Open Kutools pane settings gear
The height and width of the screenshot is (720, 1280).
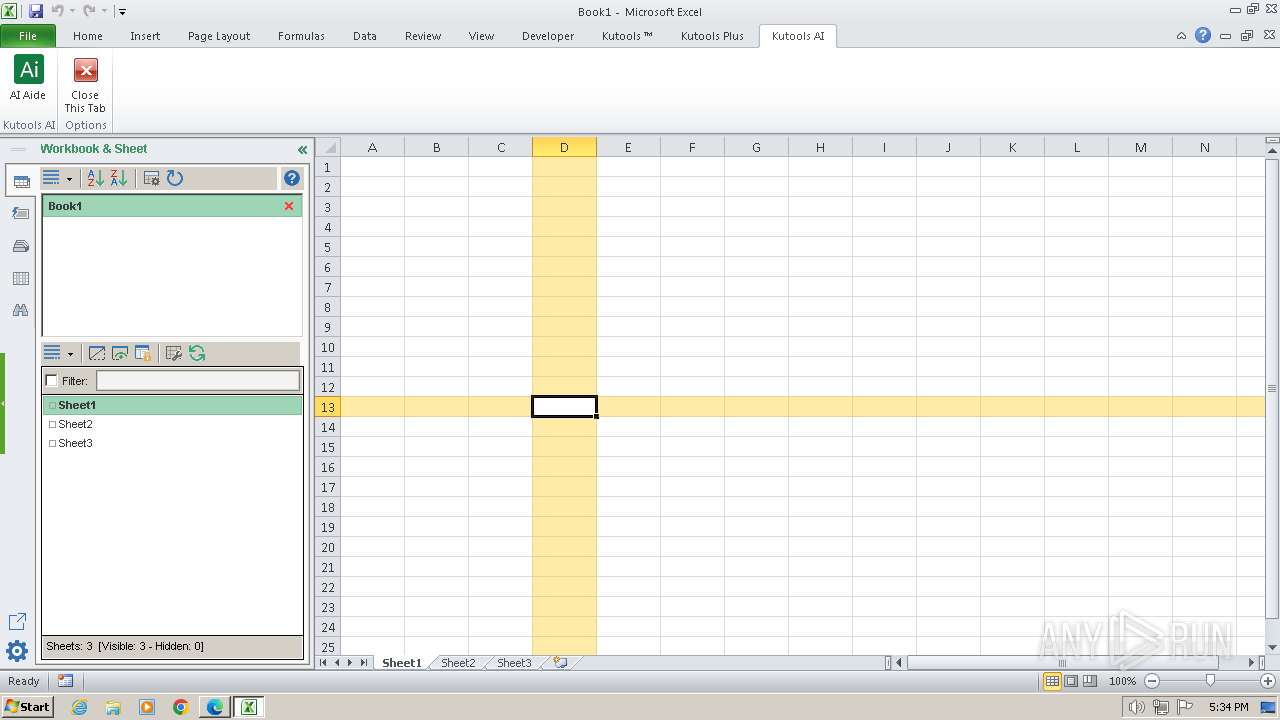click(x=17, y=651)
